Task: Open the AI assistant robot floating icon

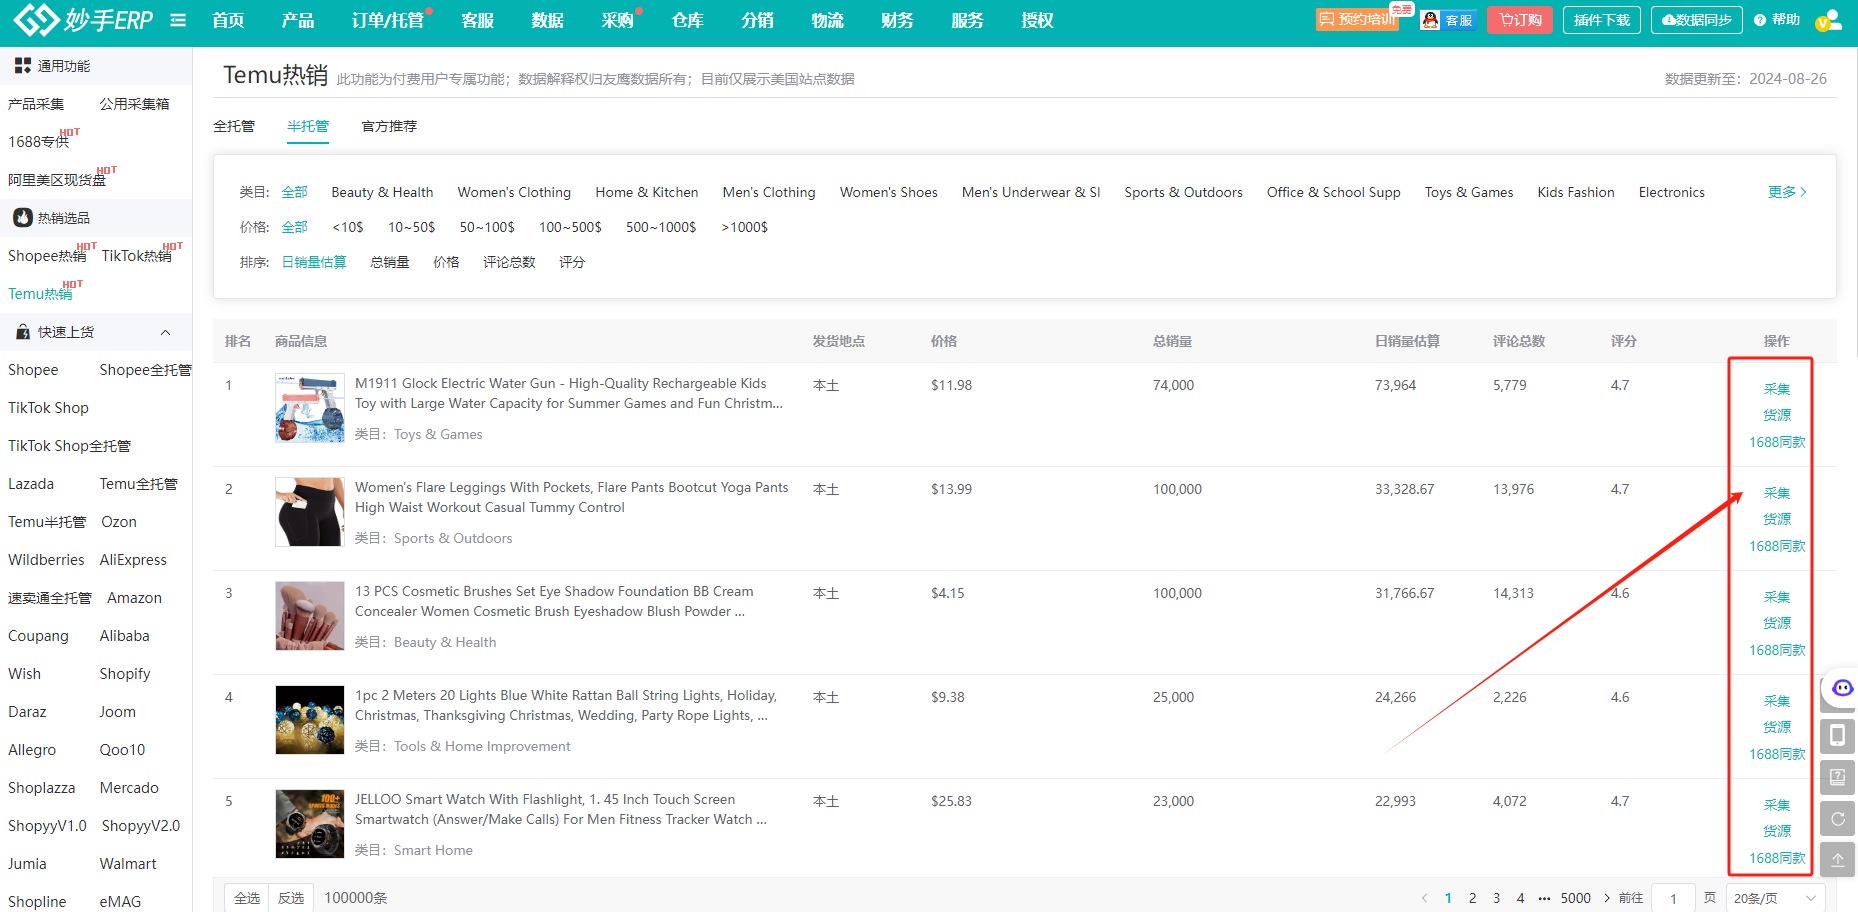Action: click(x=1841, y=689)
